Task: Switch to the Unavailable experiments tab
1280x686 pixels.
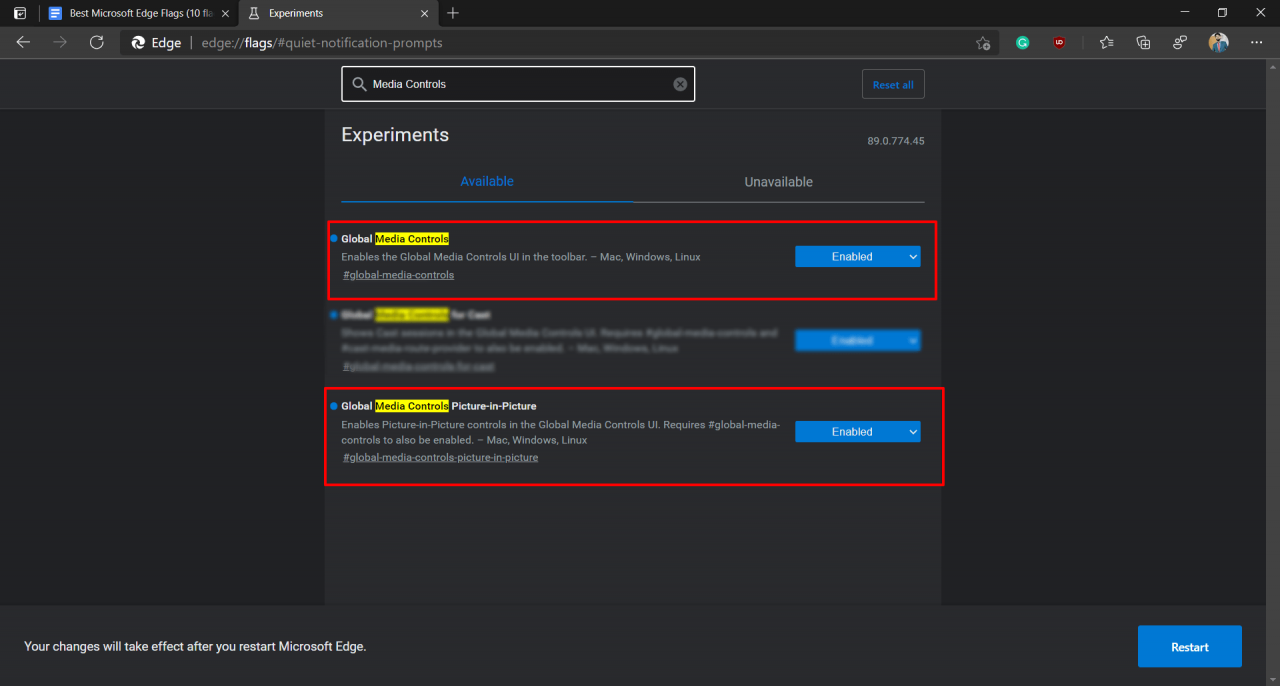Action: (x=778, y=182)
